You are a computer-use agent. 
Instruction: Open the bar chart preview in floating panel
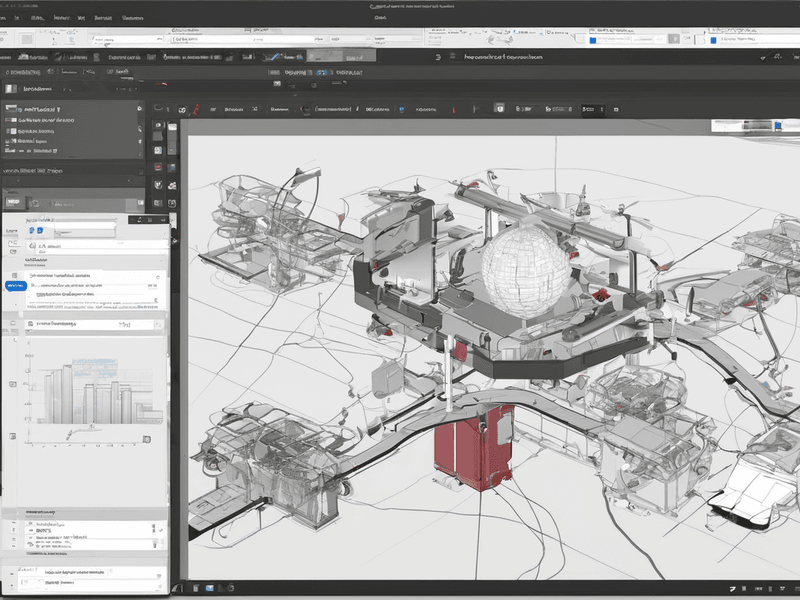tap(94, 392)
